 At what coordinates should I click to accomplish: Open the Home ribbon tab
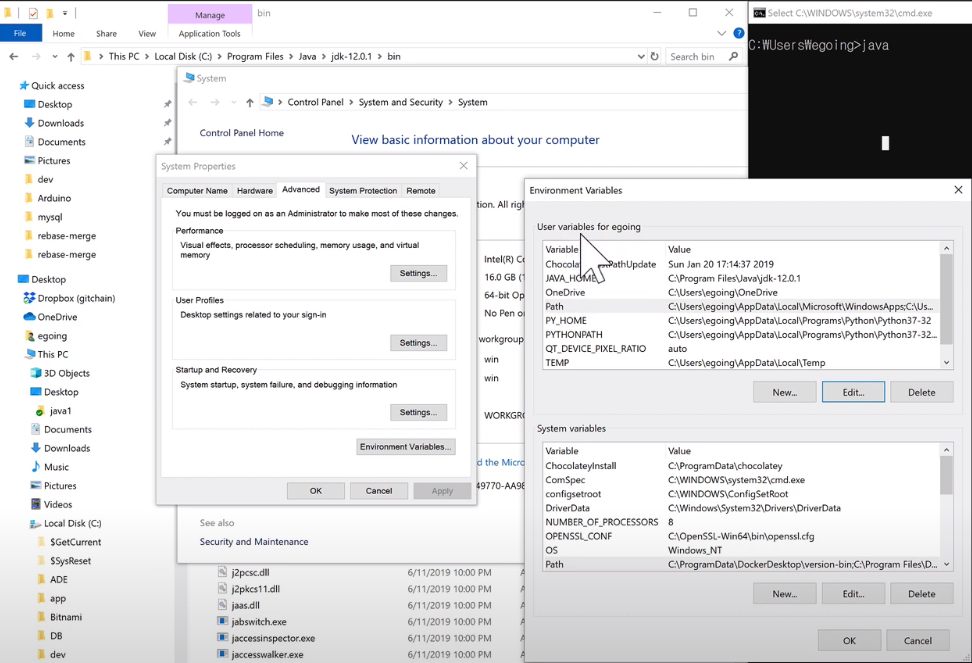[x=63, y=33]
